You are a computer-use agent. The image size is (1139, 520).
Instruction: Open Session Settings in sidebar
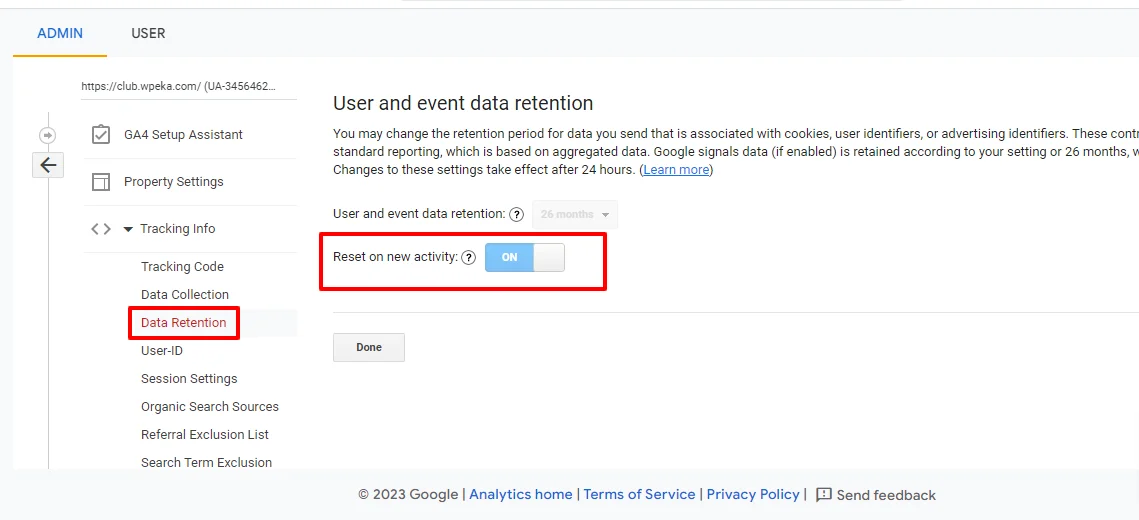[x=189, y=379]
